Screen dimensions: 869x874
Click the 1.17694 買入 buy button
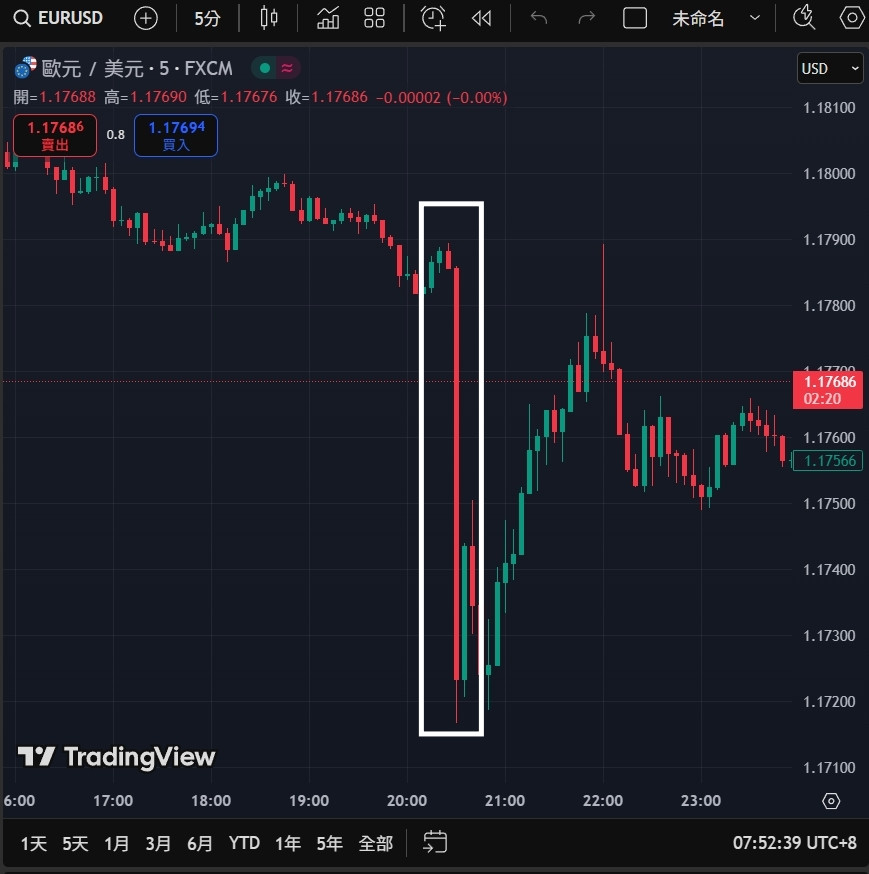click(x=176, y=135)
